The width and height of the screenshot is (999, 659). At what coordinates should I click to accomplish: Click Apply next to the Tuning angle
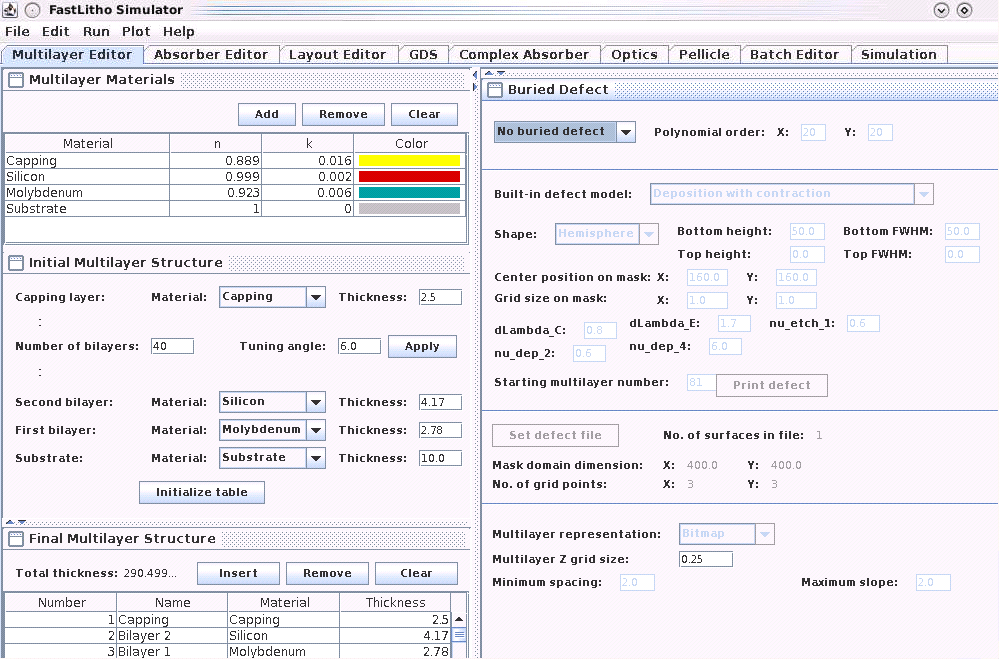click(422, 347)
